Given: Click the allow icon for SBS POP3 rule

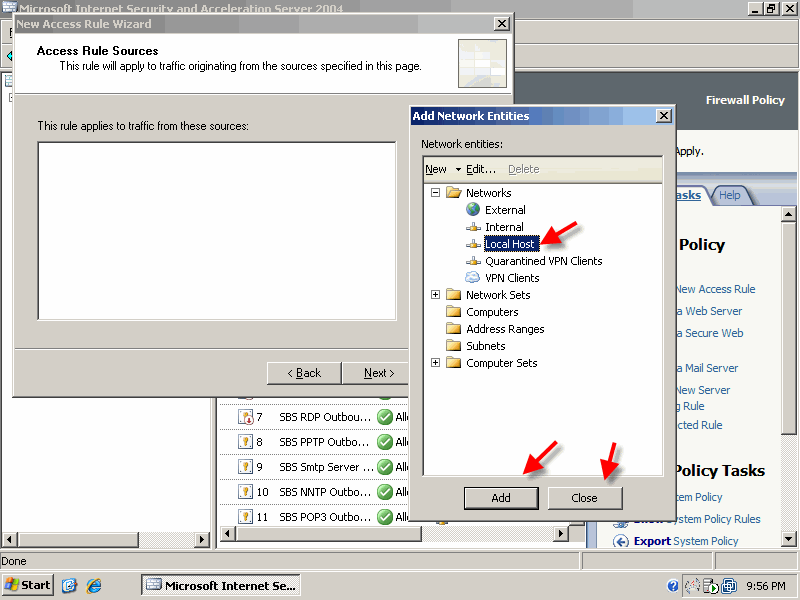Looking at the screenshot, I should click(x=385, y=517).
